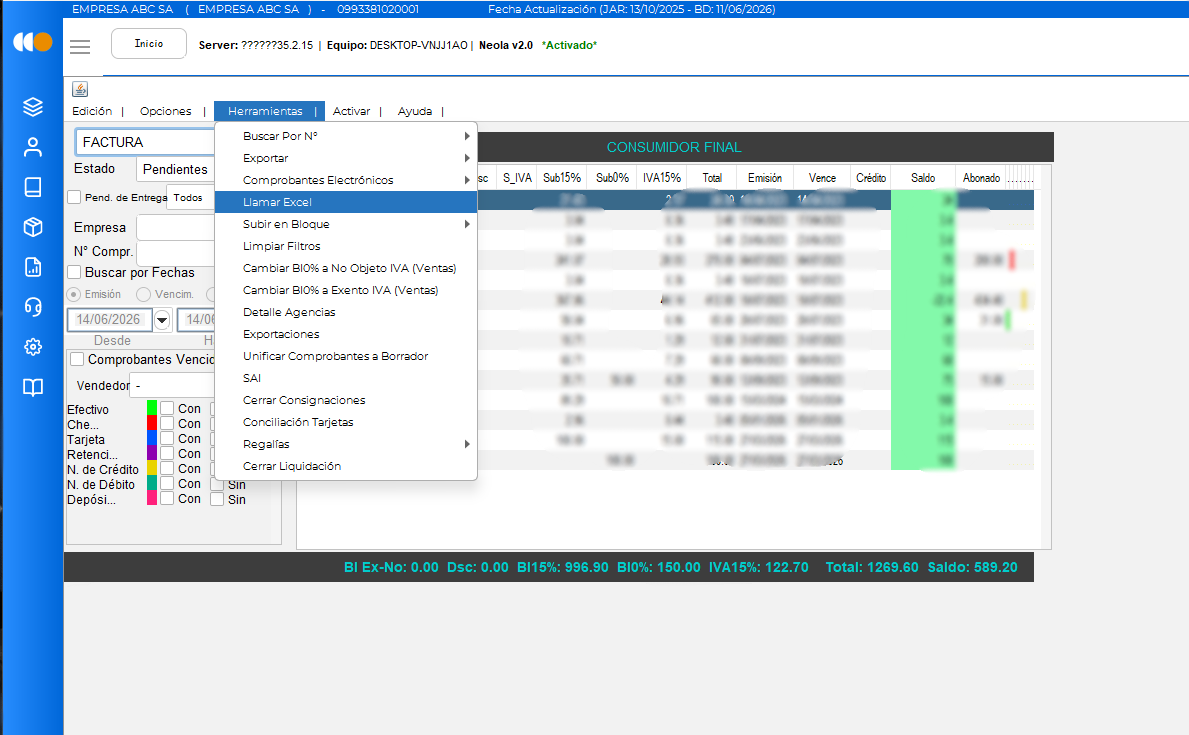Open the user profile sidebar icon
The image size is (1189, 735).
click(x=33, y=147)
